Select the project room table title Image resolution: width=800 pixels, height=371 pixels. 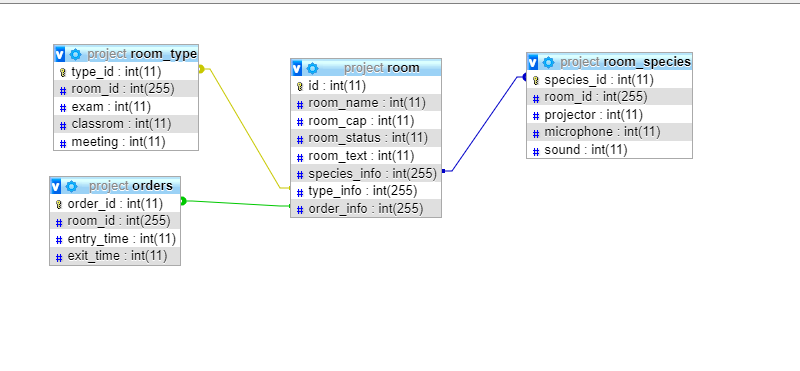382,68
